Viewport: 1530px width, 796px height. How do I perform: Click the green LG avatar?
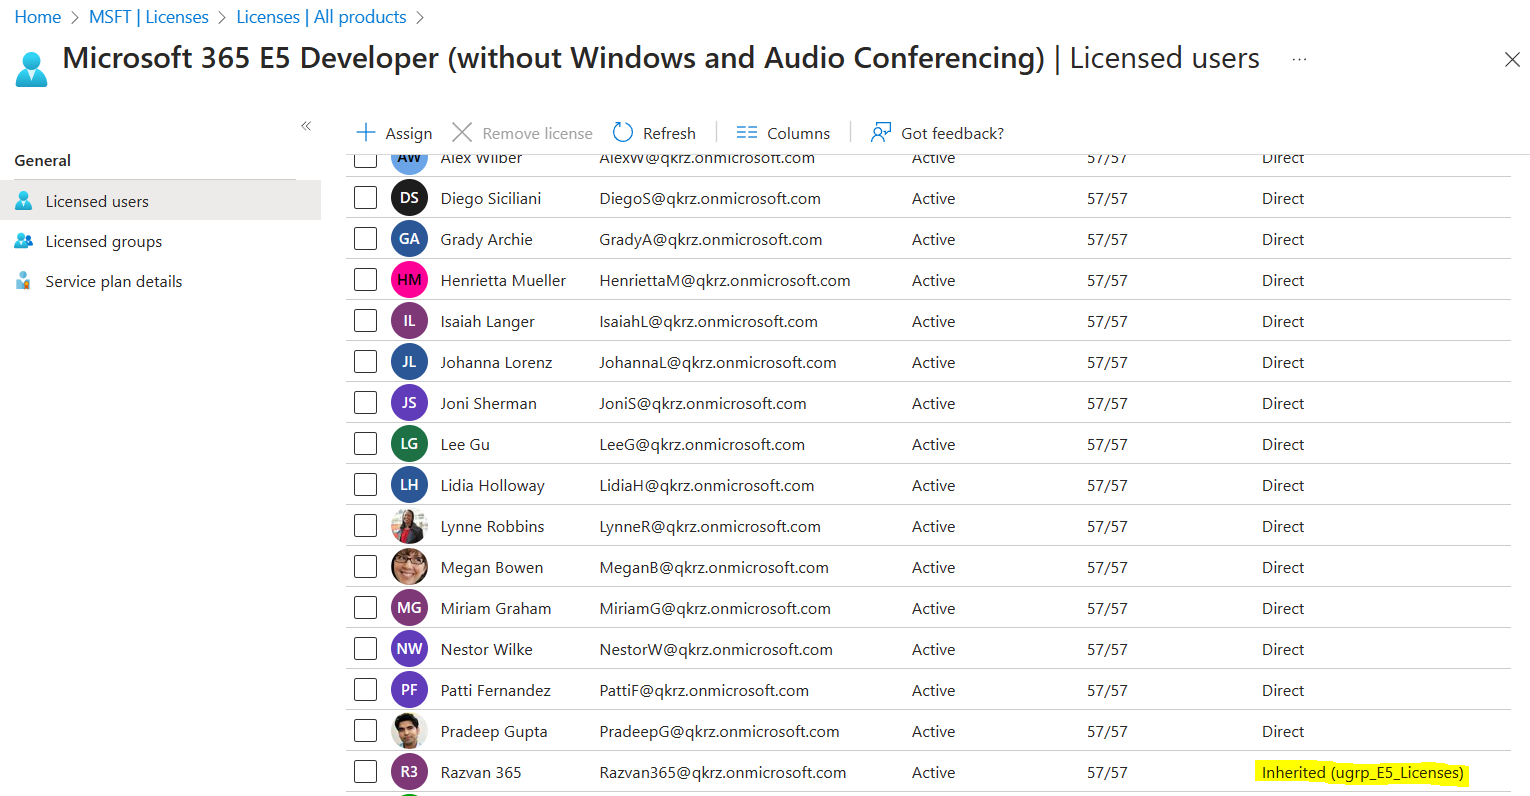[x=409, y=444]
